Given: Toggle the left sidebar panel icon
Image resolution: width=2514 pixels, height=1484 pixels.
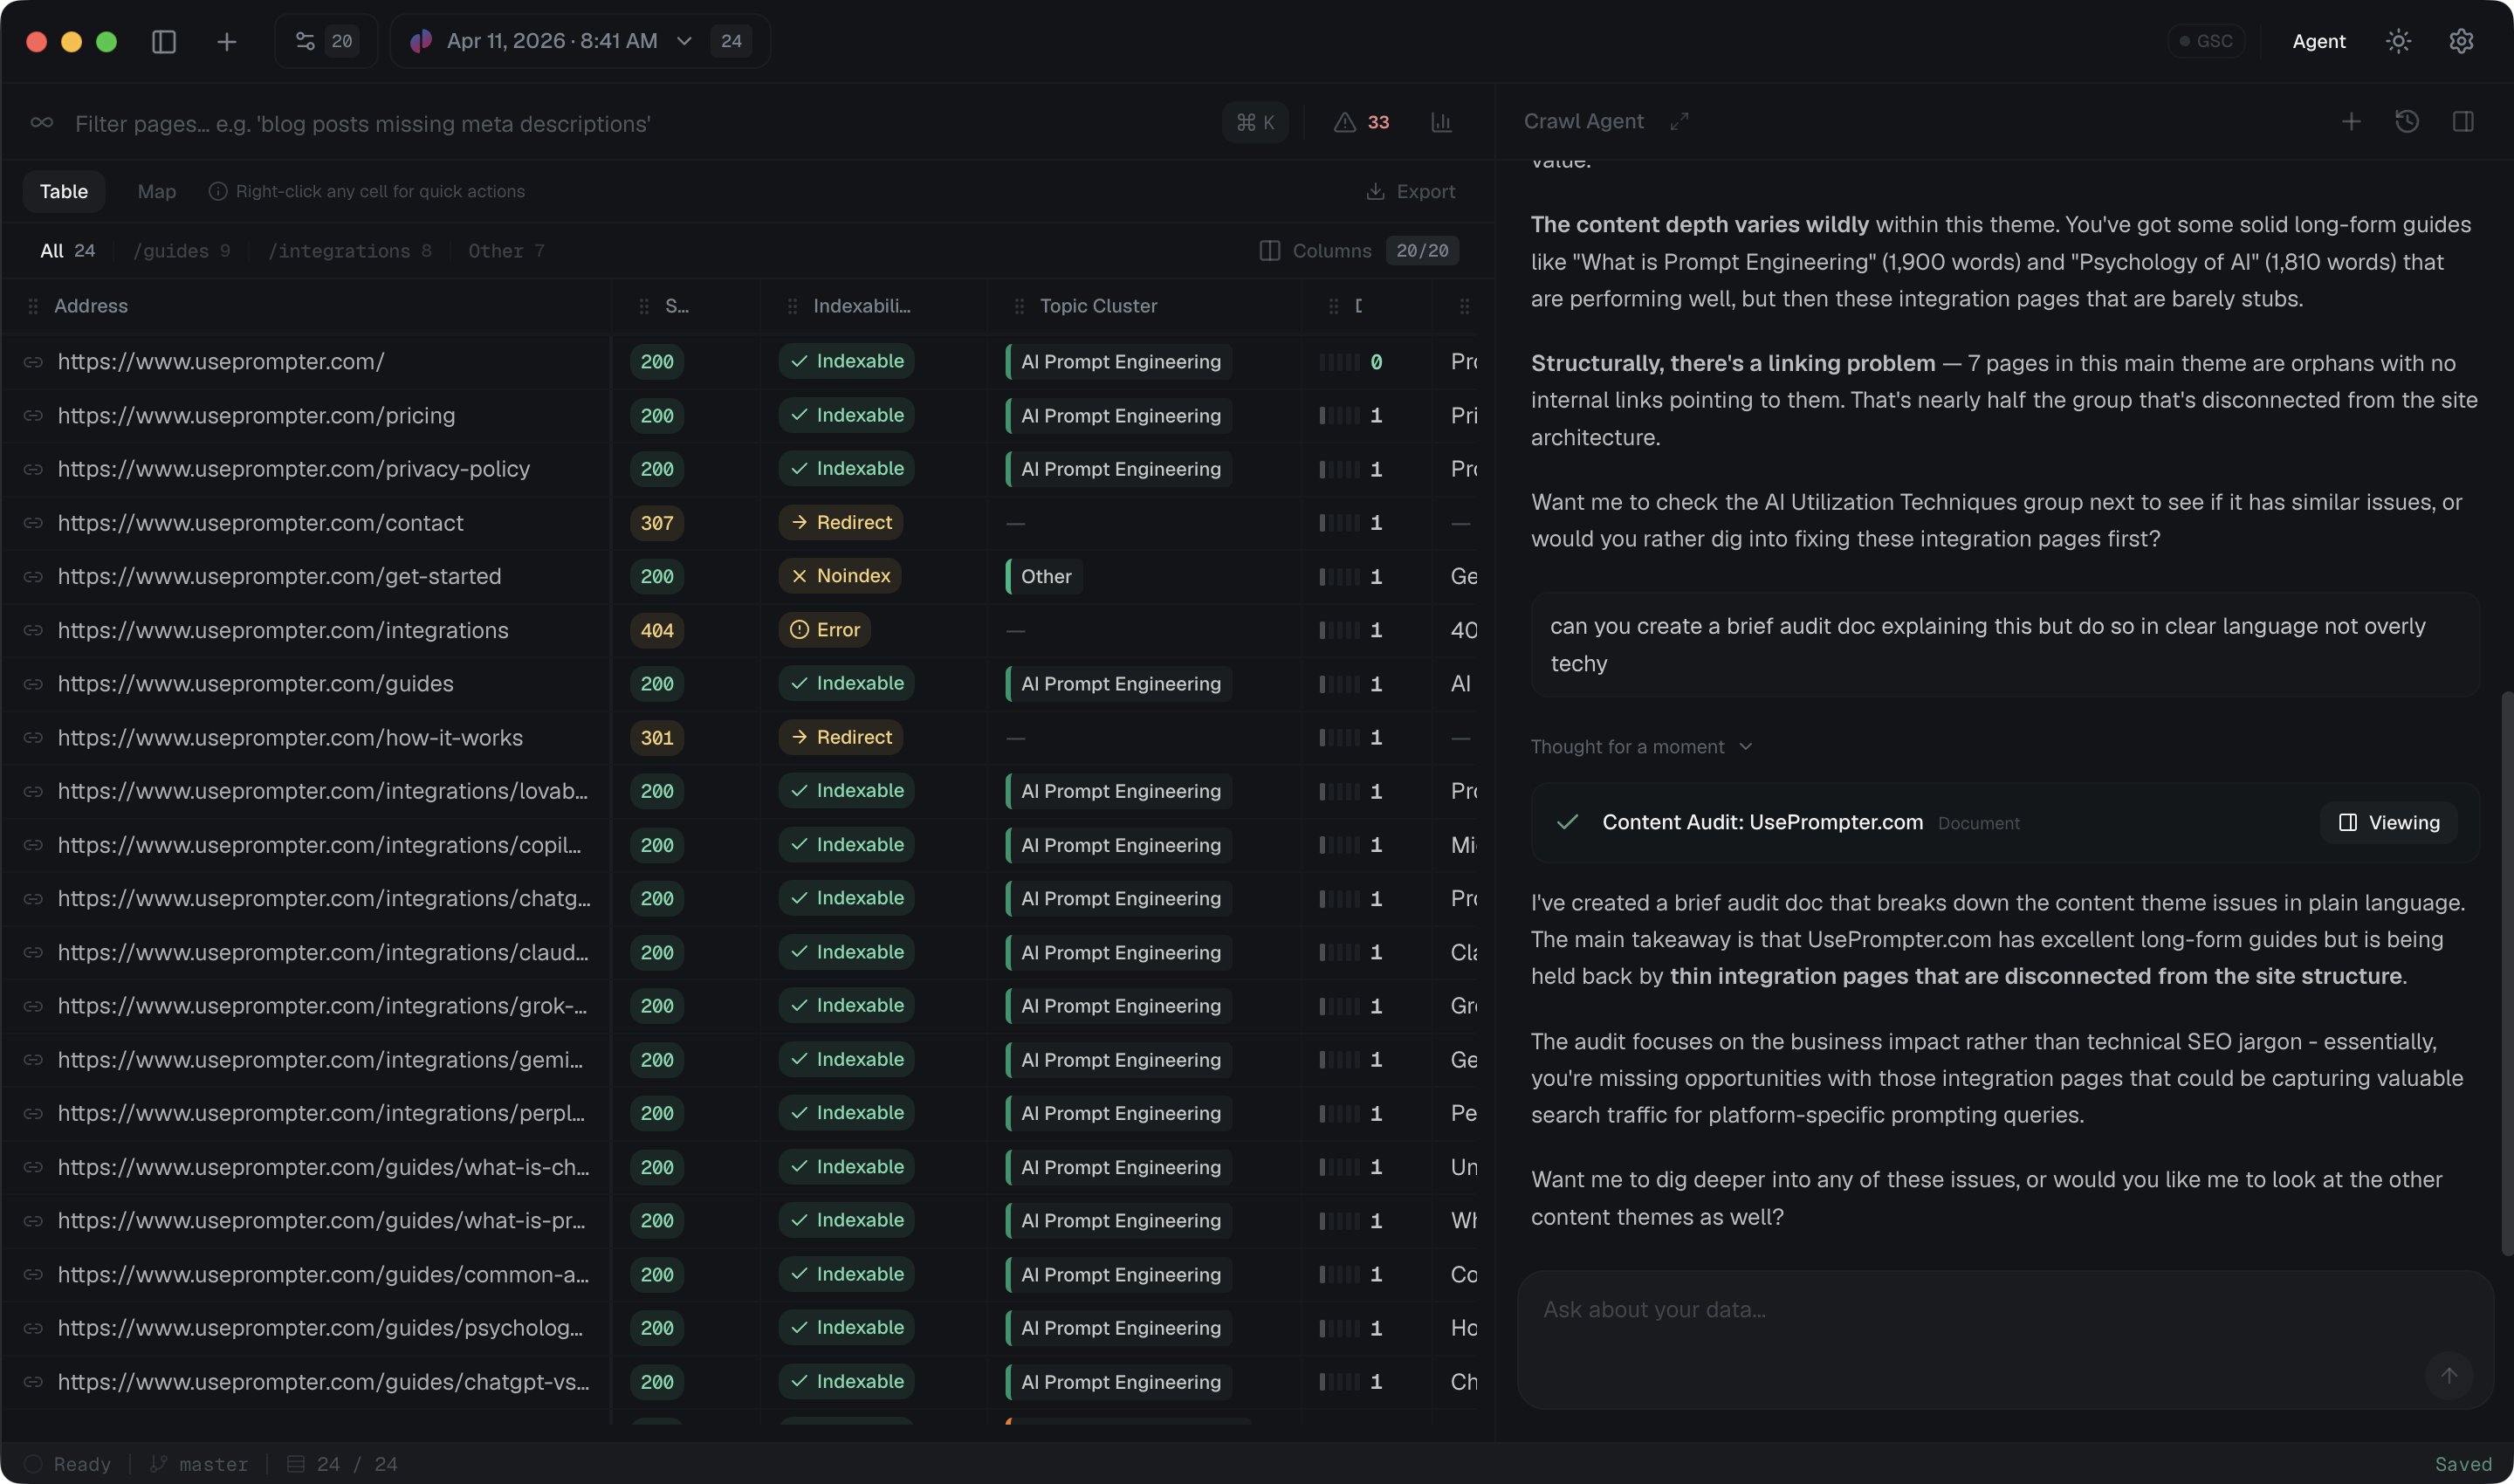Looking at the screenshot, I should [164, 41].
